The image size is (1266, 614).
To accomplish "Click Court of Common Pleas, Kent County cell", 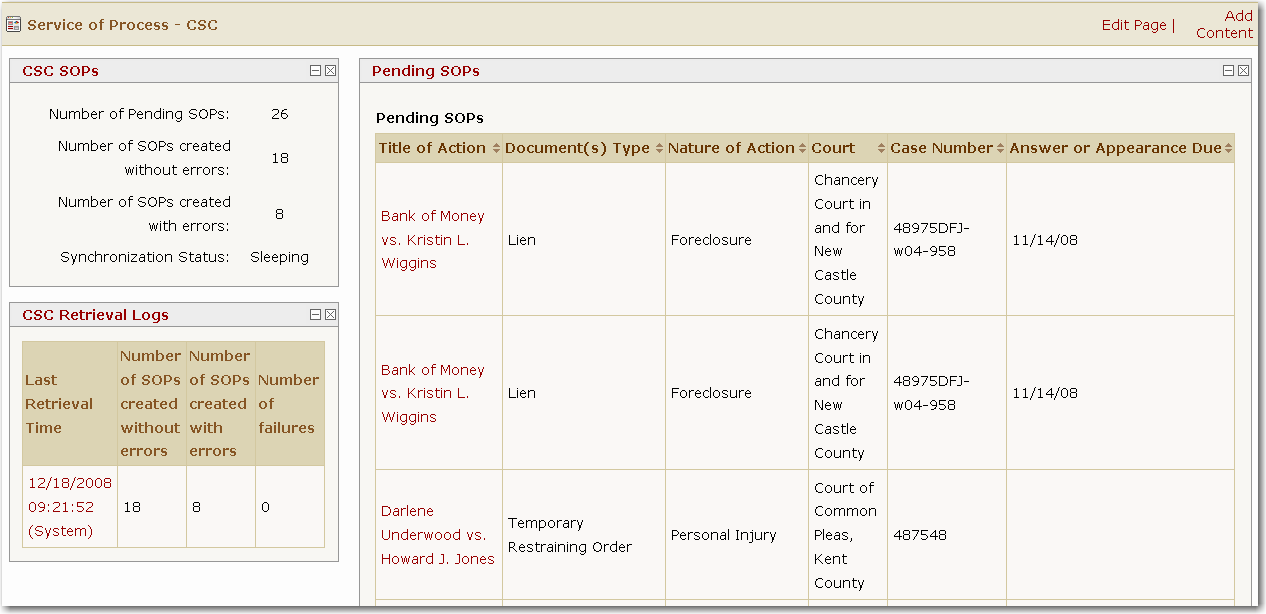I will coord(848,535).
